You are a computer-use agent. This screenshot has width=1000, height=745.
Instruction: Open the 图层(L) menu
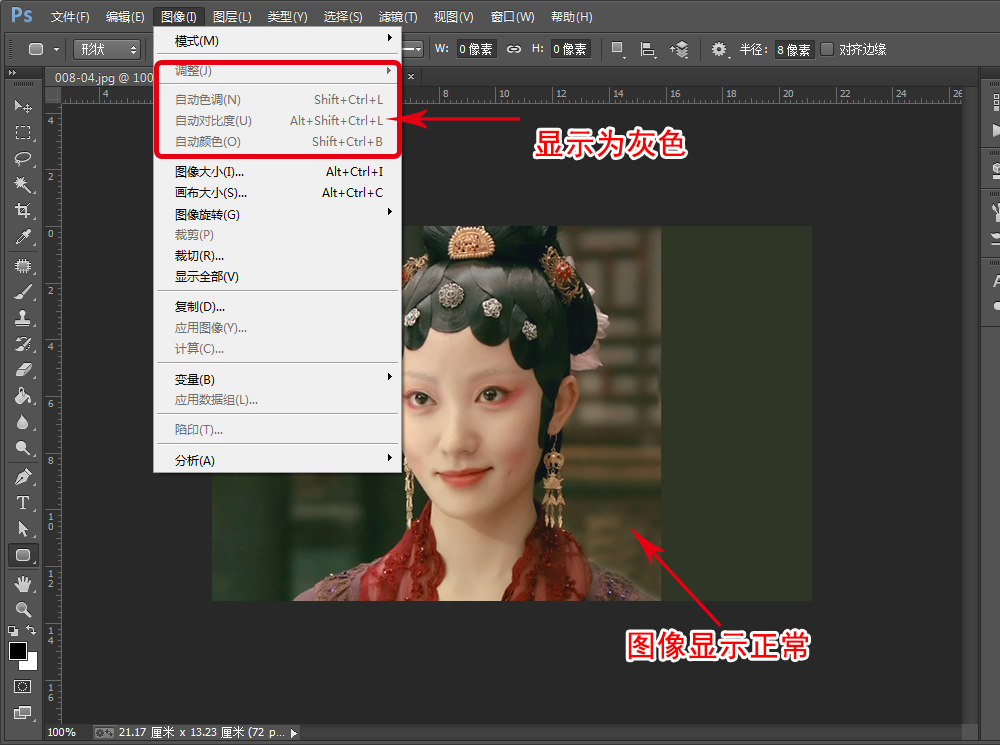click(x=232, y=17)
